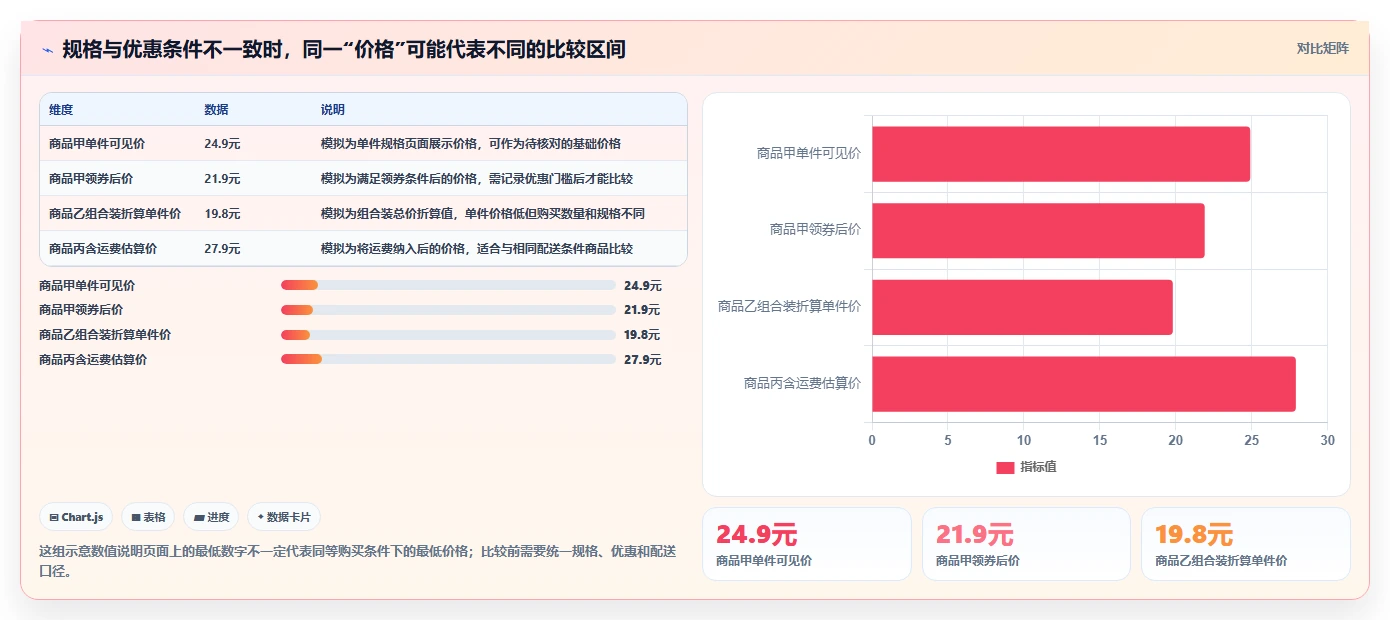Toggle the 指标值 legend color swatch
This screenshot has height=620, width=1390.
pyautogui.click(x=1005, y=468)
